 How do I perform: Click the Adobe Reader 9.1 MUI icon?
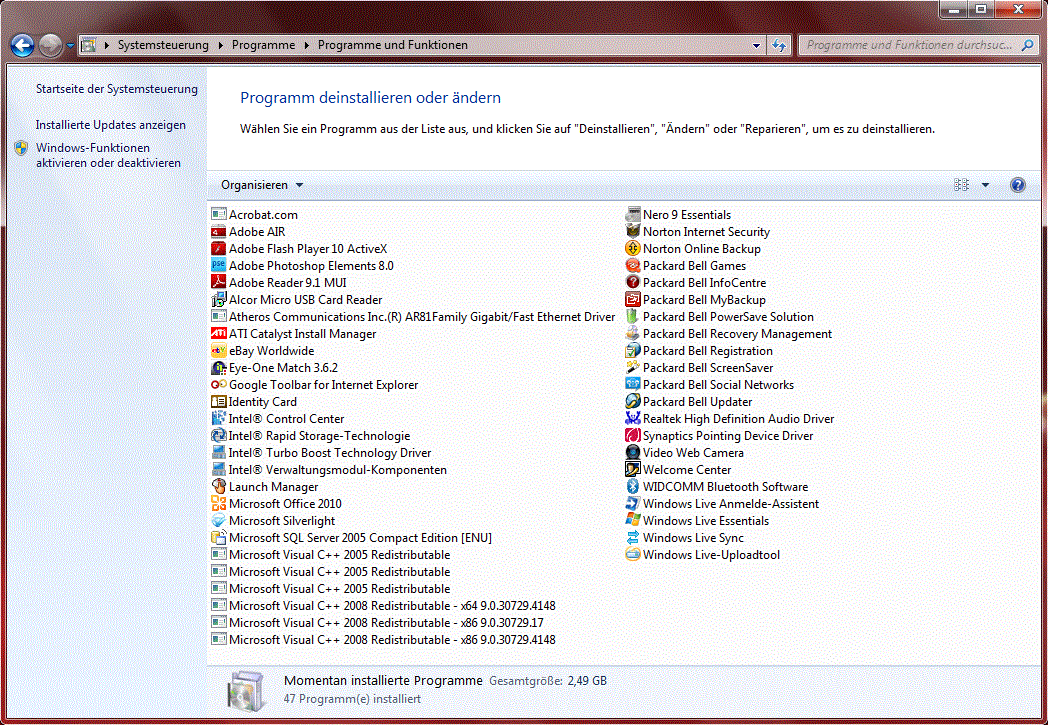point(219,283)
